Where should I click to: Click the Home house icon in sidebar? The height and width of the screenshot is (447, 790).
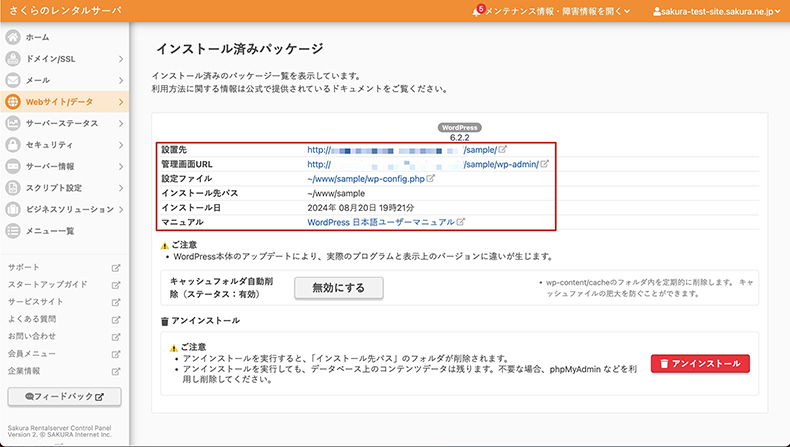pyautogui.click(x=13, y=37)
